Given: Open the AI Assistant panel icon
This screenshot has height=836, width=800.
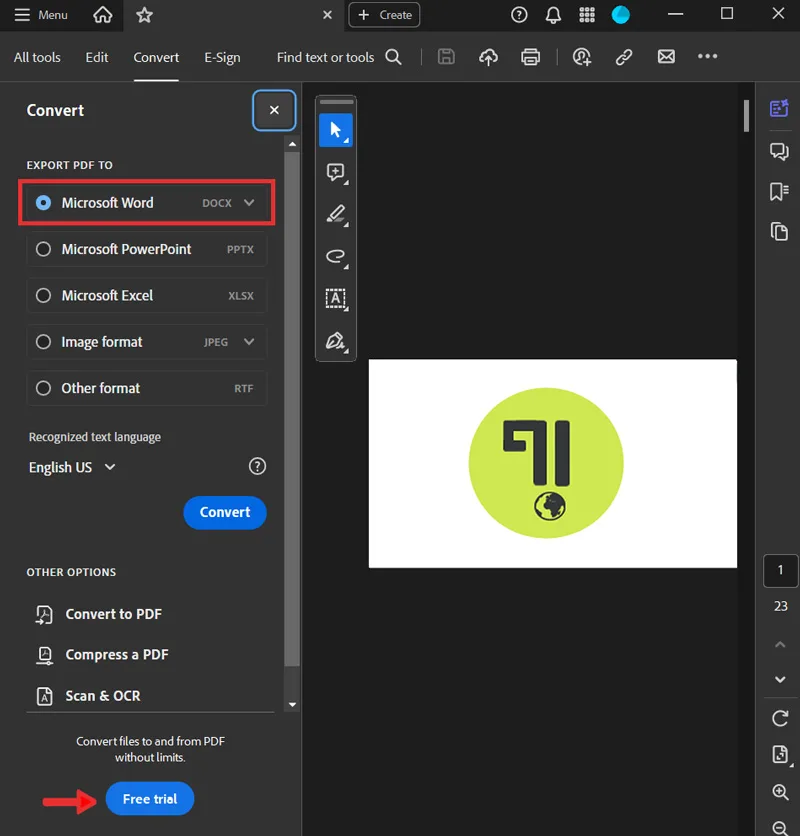Looking at the screenshot, I should pos(779,108).
